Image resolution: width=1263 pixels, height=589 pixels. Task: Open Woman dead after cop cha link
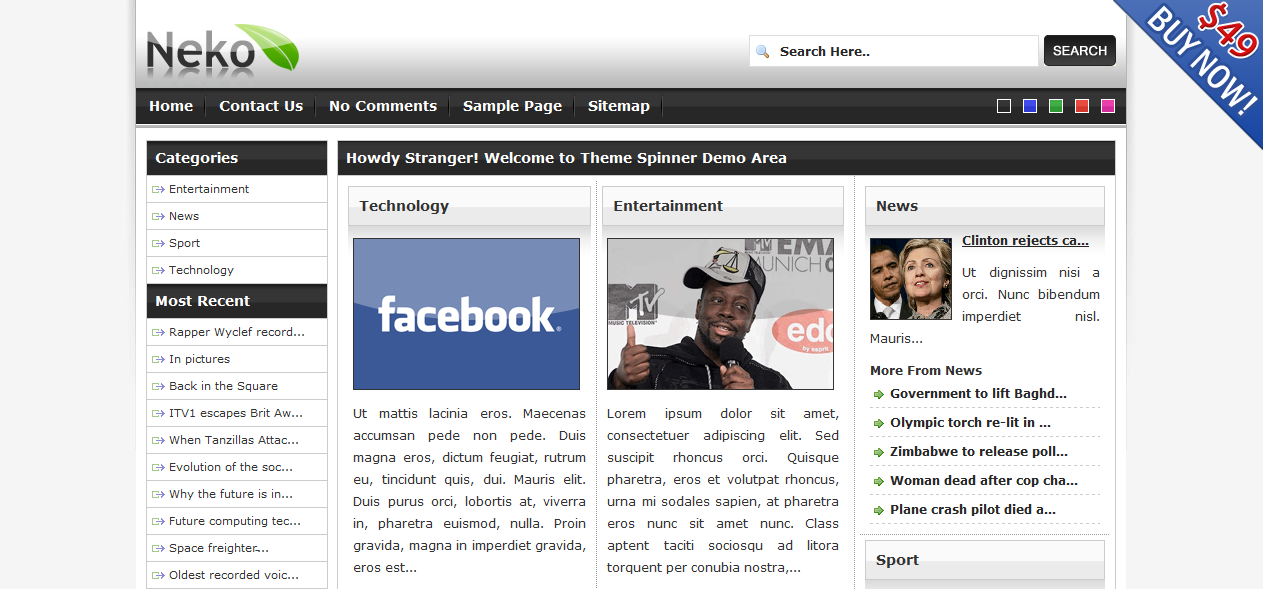click(x=984, y=481)
